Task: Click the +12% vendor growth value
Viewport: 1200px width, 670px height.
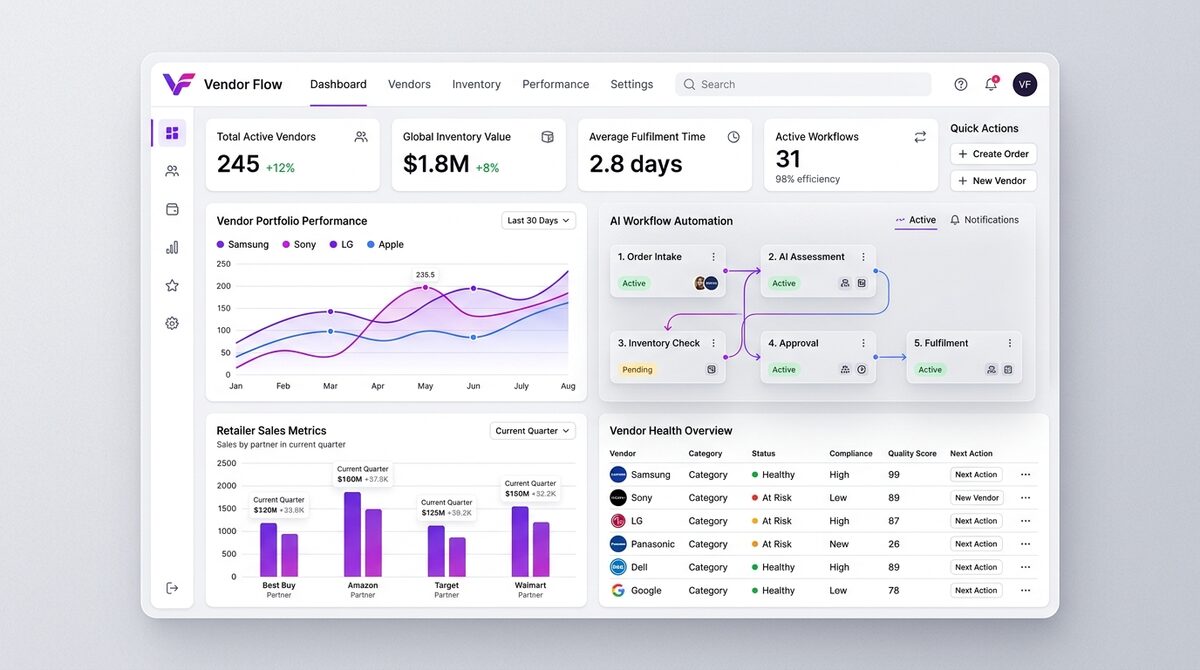Action: point(280,168)
